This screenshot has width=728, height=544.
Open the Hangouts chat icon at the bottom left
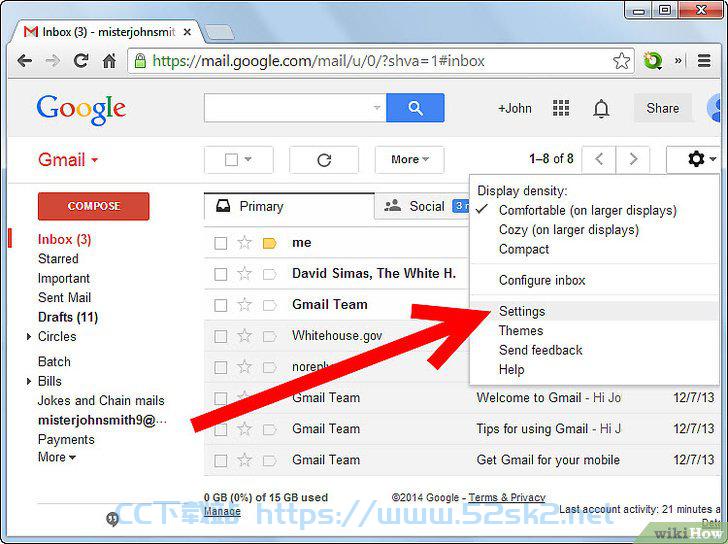(x=112, y=519)
